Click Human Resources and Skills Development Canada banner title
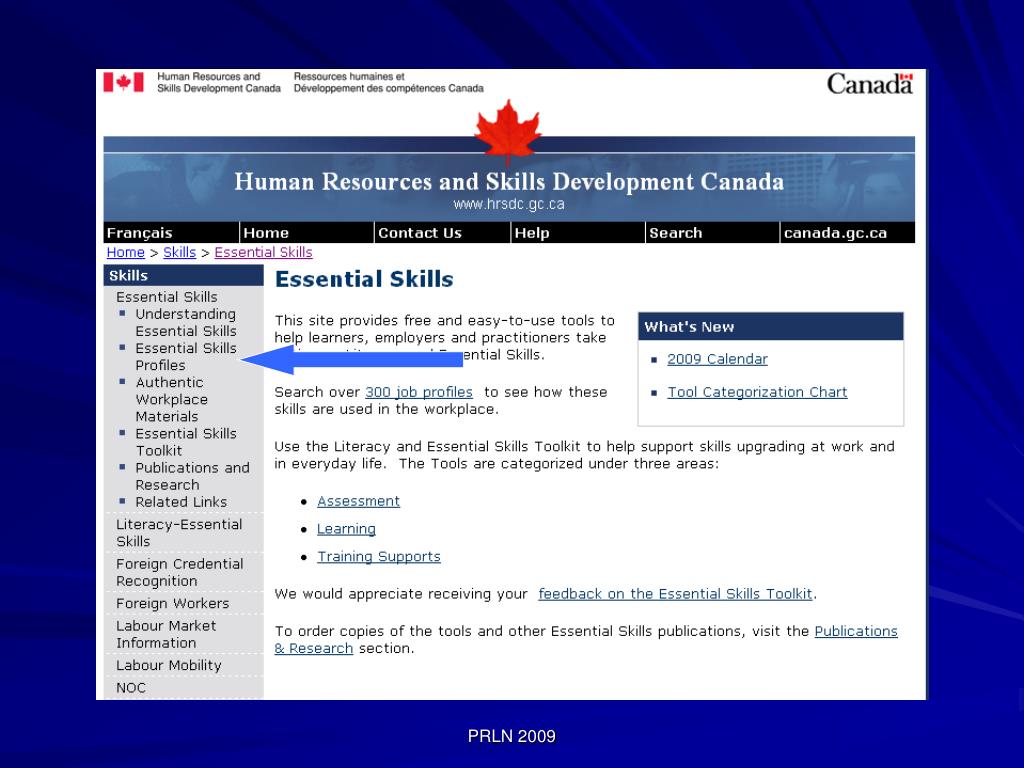1024x768 pixels. [509, 182]
